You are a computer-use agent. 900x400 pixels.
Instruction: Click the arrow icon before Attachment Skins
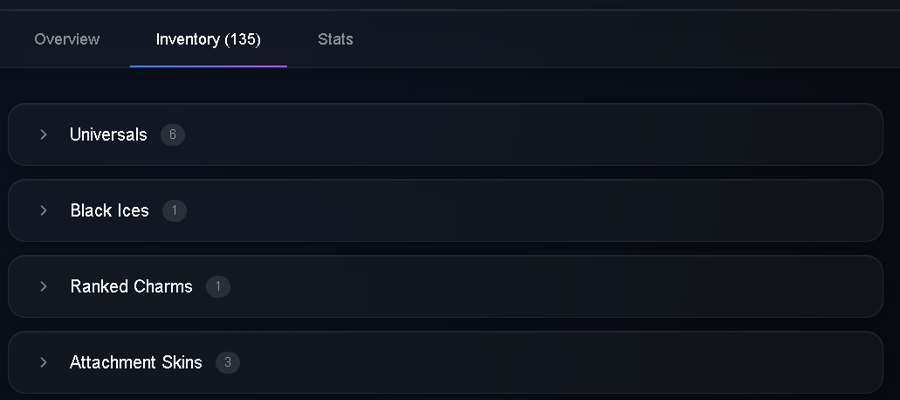tap(44, 362)
